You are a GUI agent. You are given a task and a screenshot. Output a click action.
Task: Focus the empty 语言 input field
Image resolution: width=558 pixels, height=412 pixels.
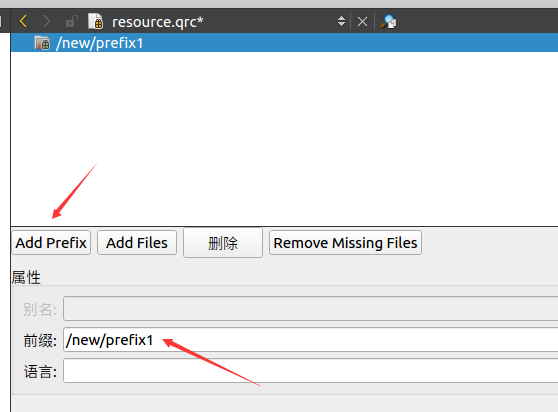pos(310,371)
